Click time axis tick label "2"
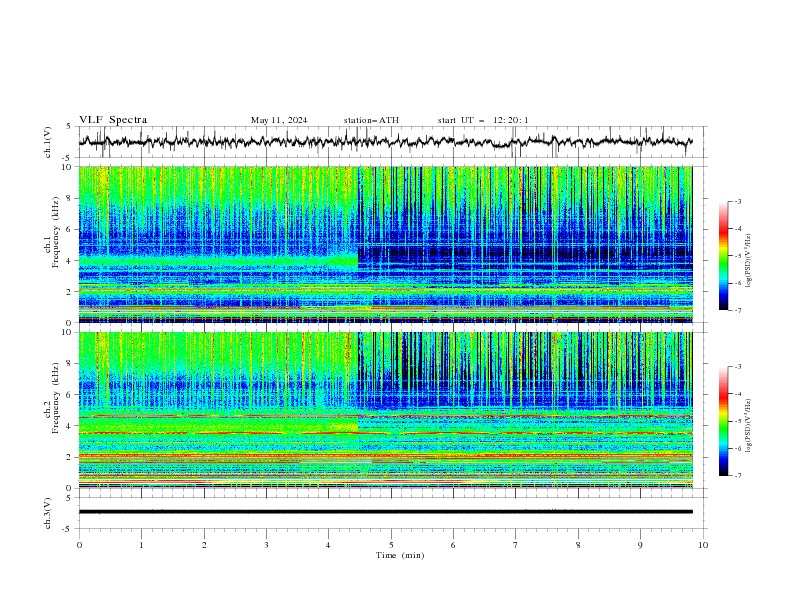Viewport: 792px width, 612px height. [x=204, y=545]
